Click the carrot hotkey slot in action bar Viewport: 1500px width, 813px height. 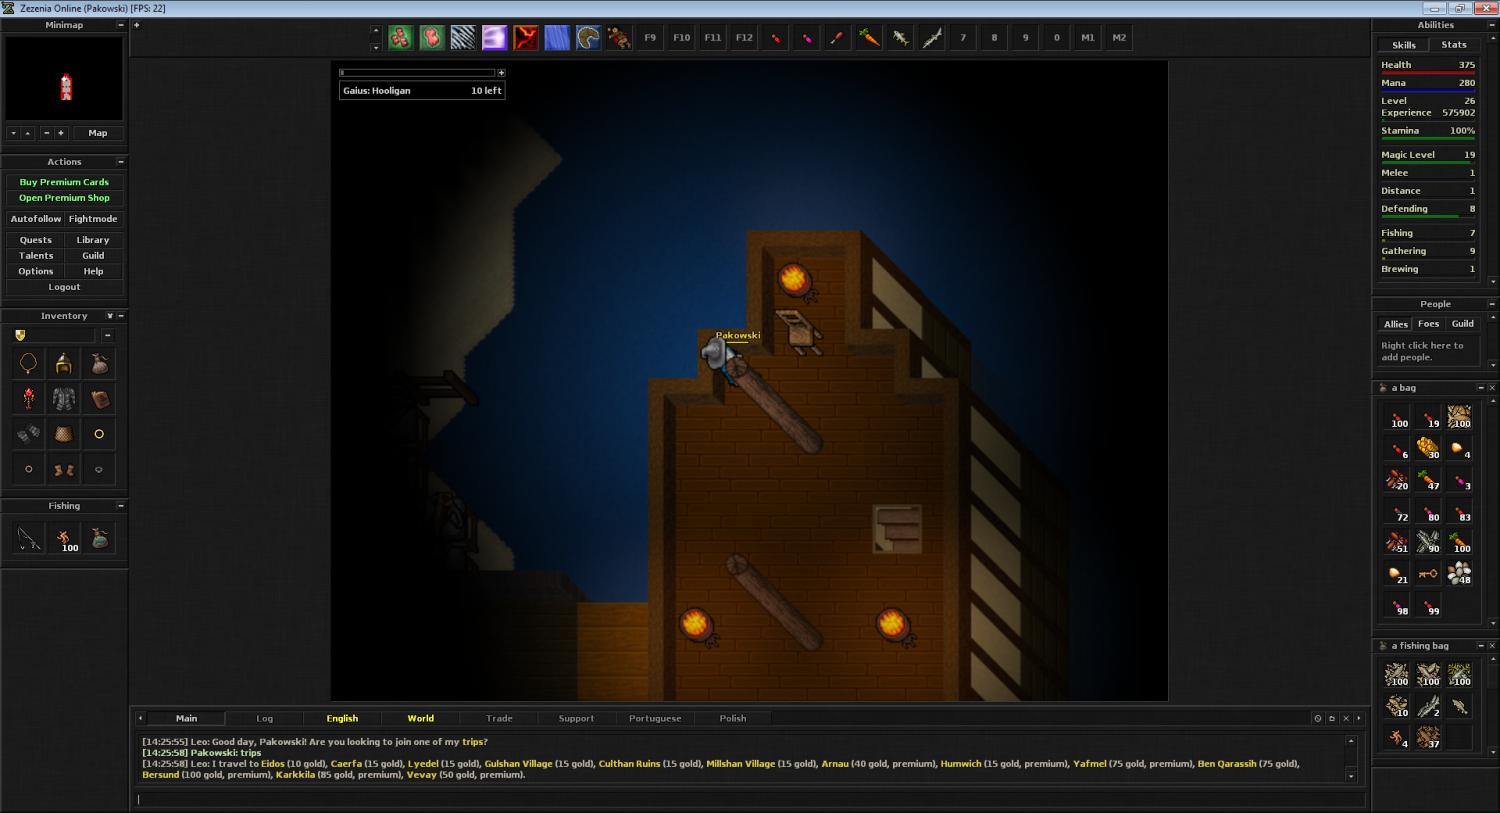(869, 38)
